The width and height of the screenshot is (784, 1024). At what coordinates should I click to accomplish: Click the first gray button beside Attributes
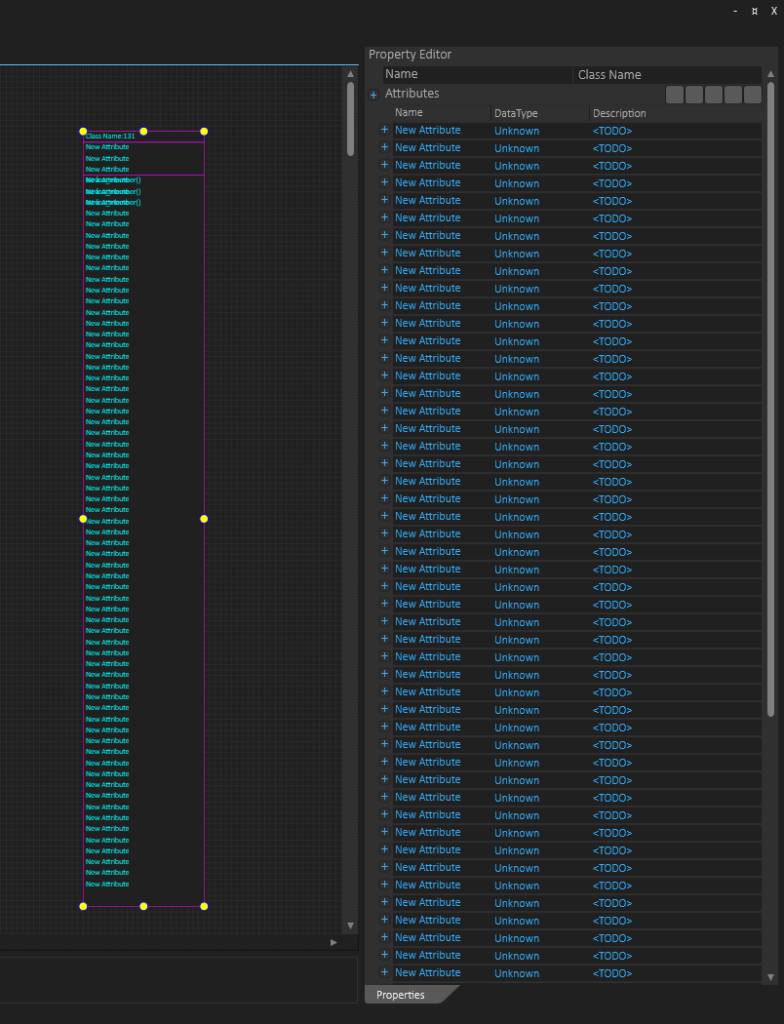(675, 95)
